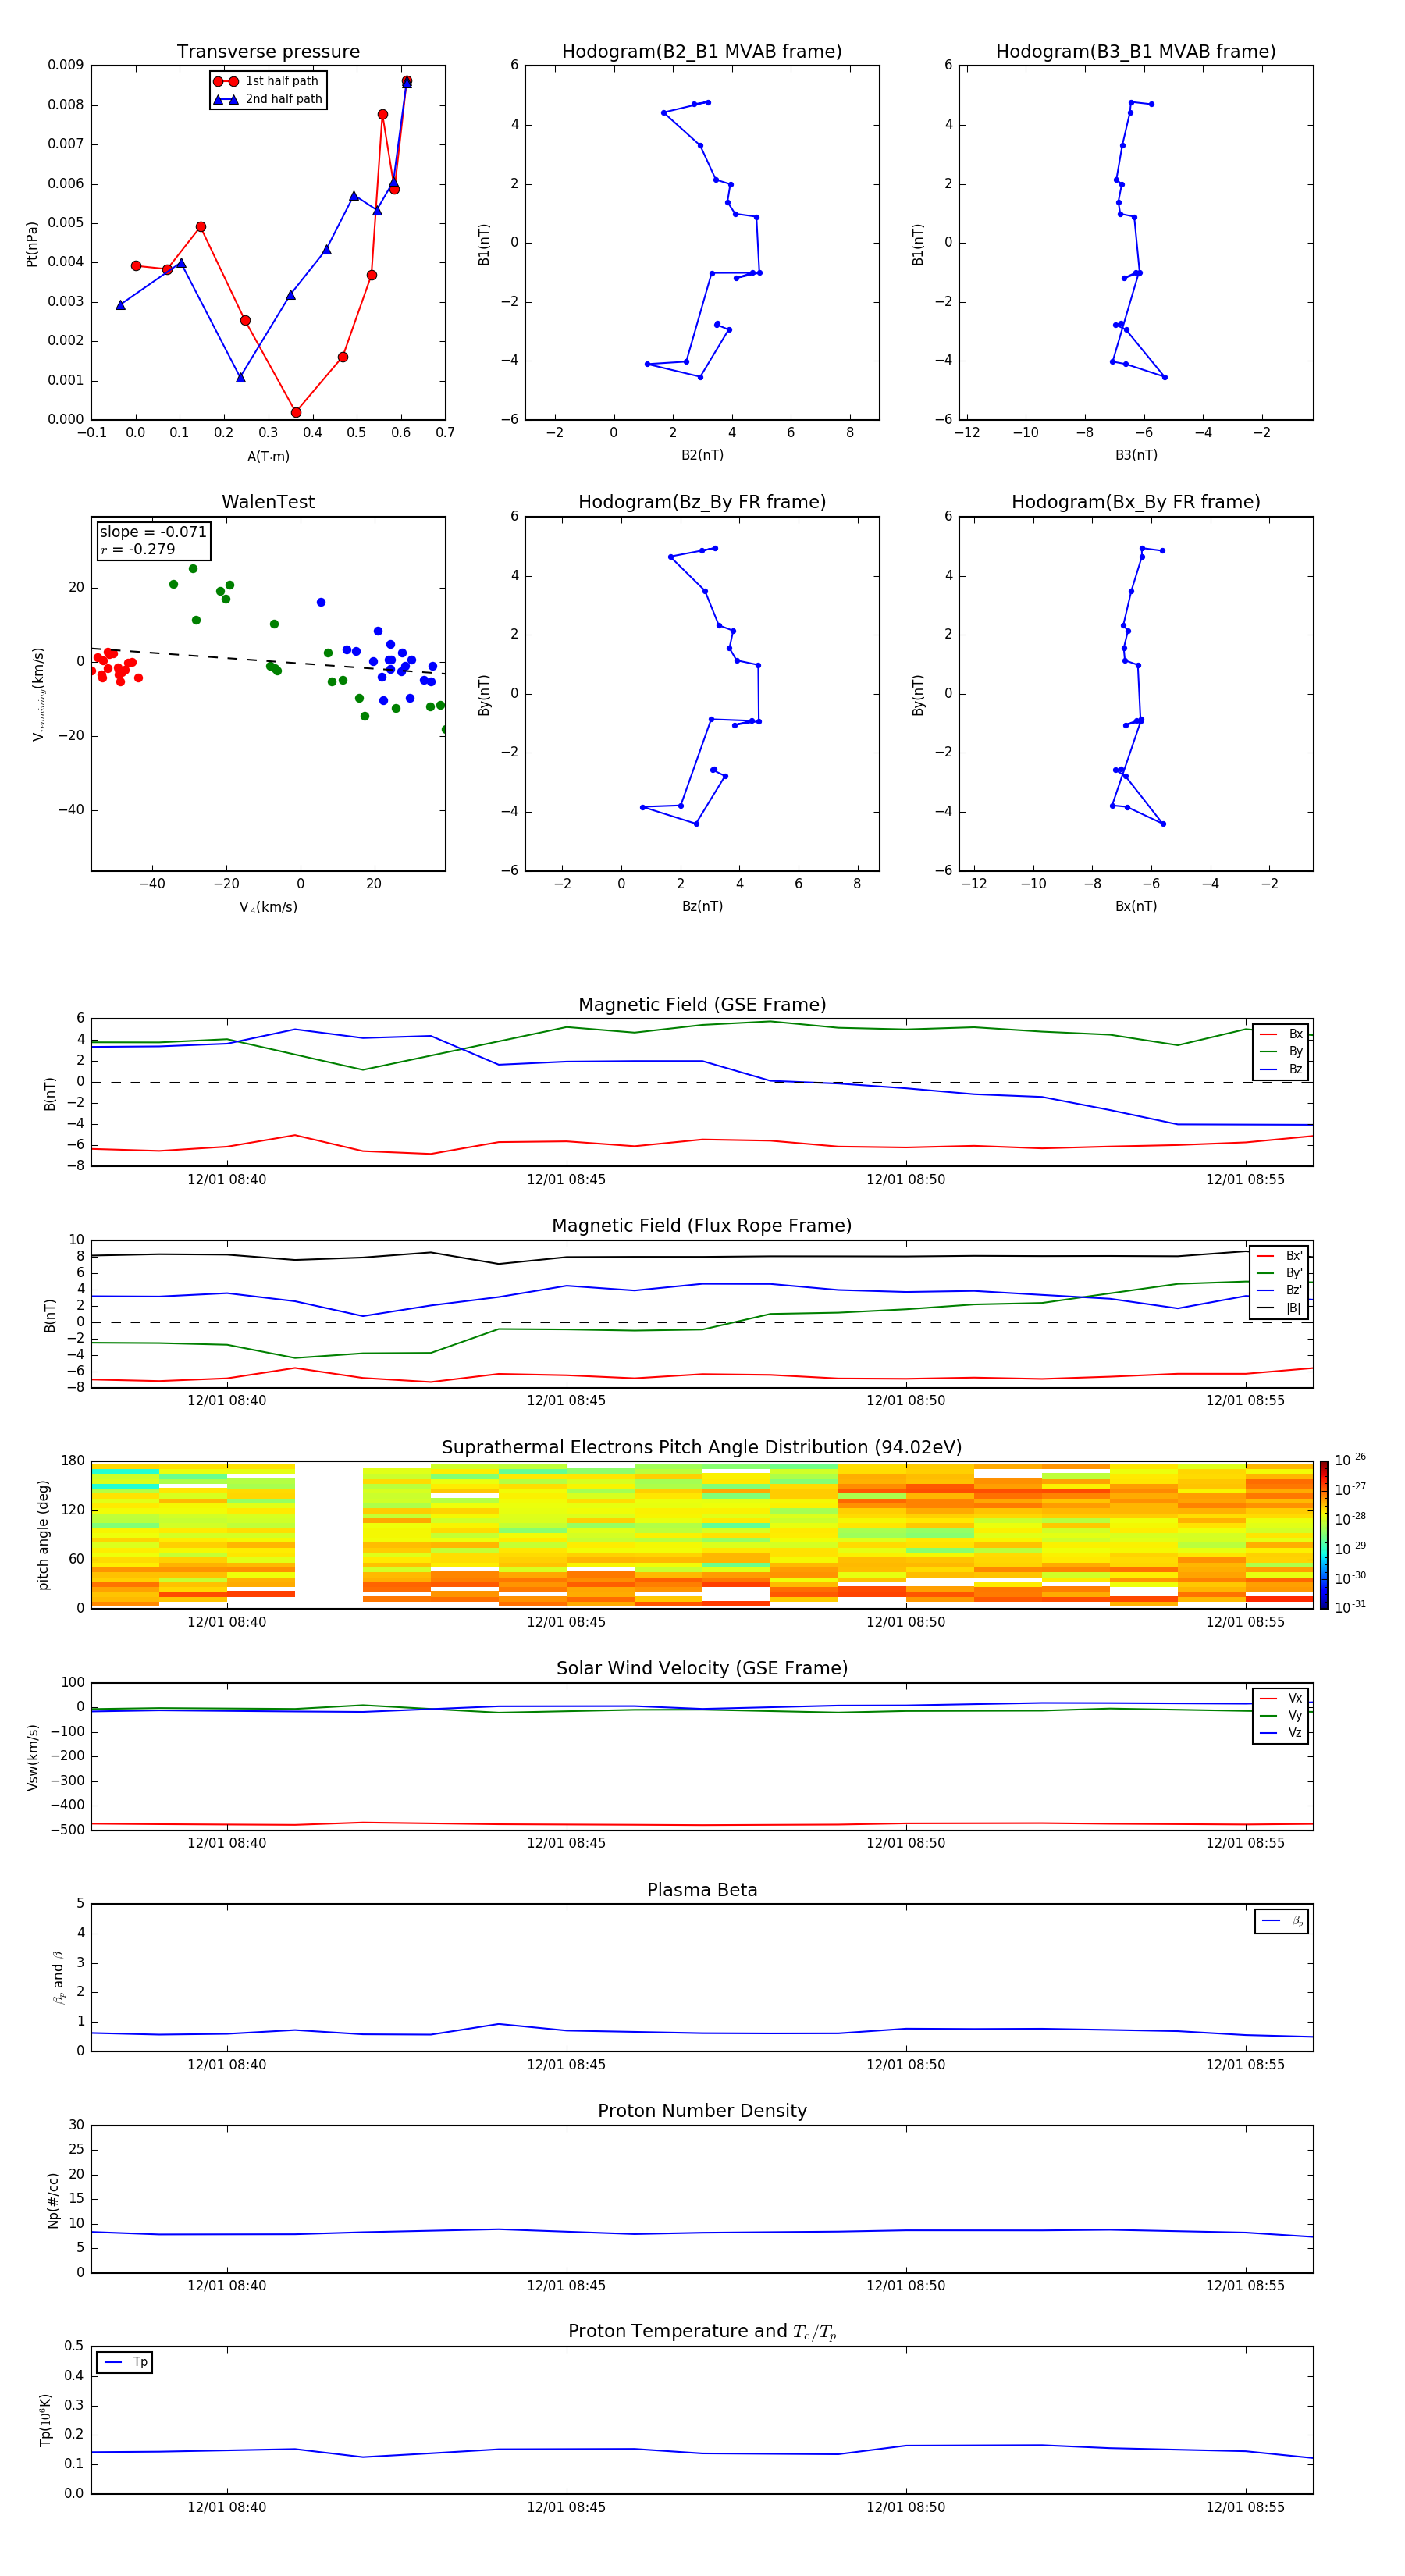Click the "Magnetic Field (GSE Frame)" title
This screenshot has width=1405, height=2576.
pos(702,1005)
